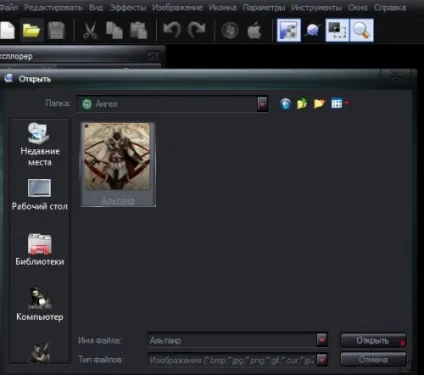Screen dimensions: 424x375
Task: Click the Открыть button
Action: point(373,340)
